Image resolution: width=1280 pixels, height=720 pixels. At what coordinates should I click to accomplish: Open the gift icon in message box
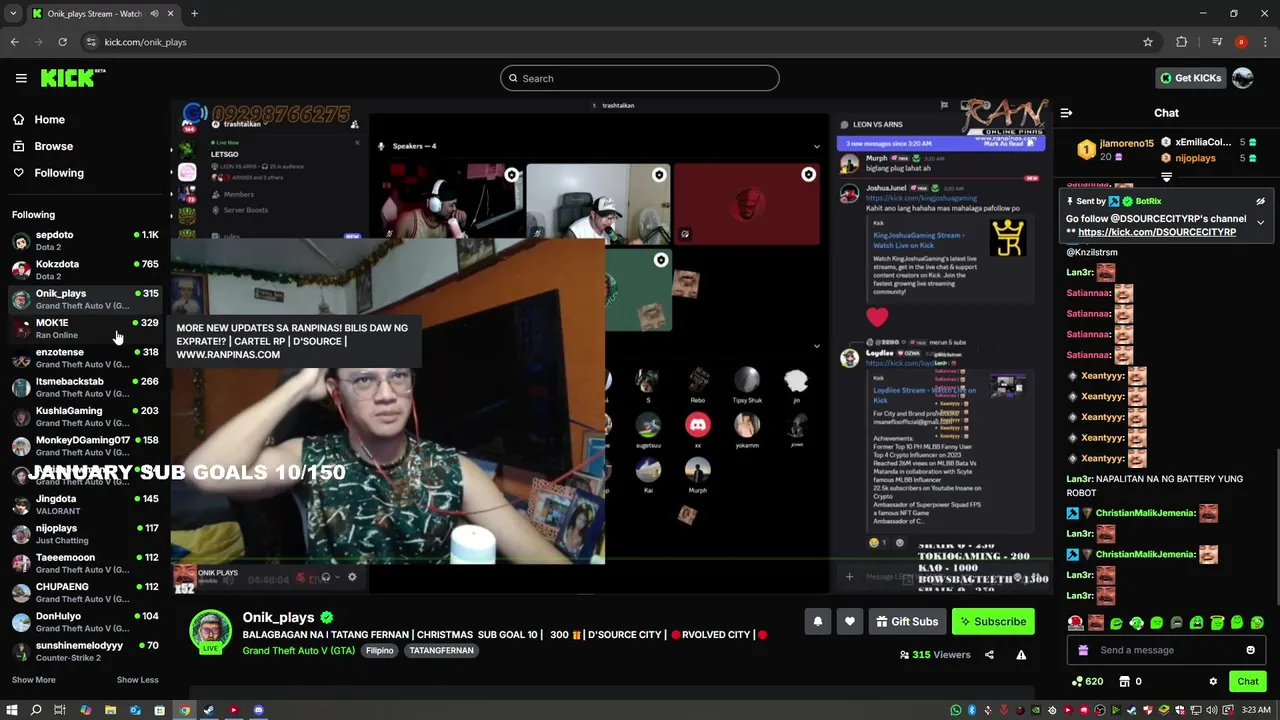[x=1083, y=650]
